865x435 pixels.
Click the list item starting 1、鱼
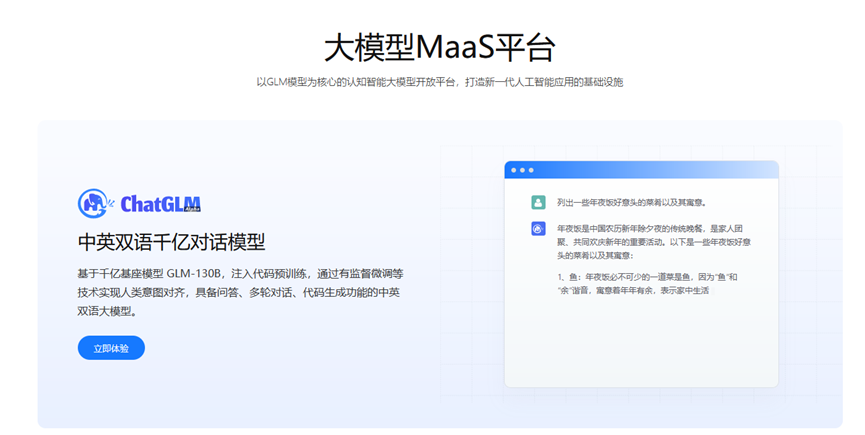tap(647, 283)
